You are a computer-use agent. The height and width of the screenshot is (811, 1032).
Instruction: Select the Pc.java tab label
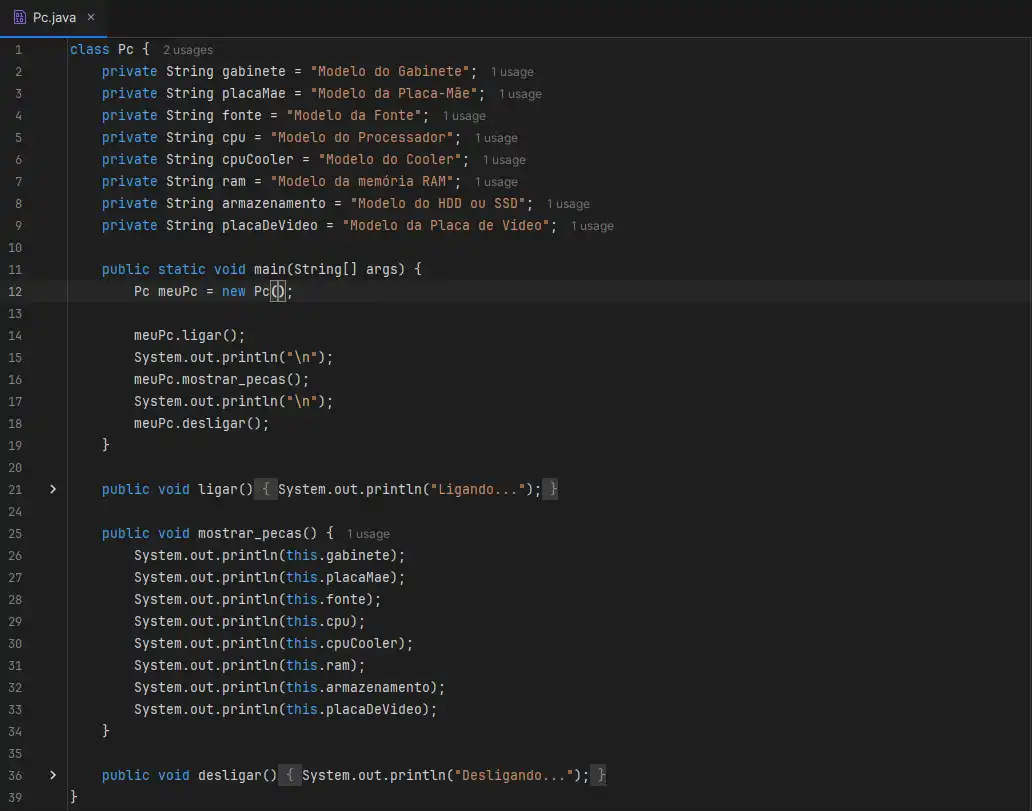(x=54, y=18)
